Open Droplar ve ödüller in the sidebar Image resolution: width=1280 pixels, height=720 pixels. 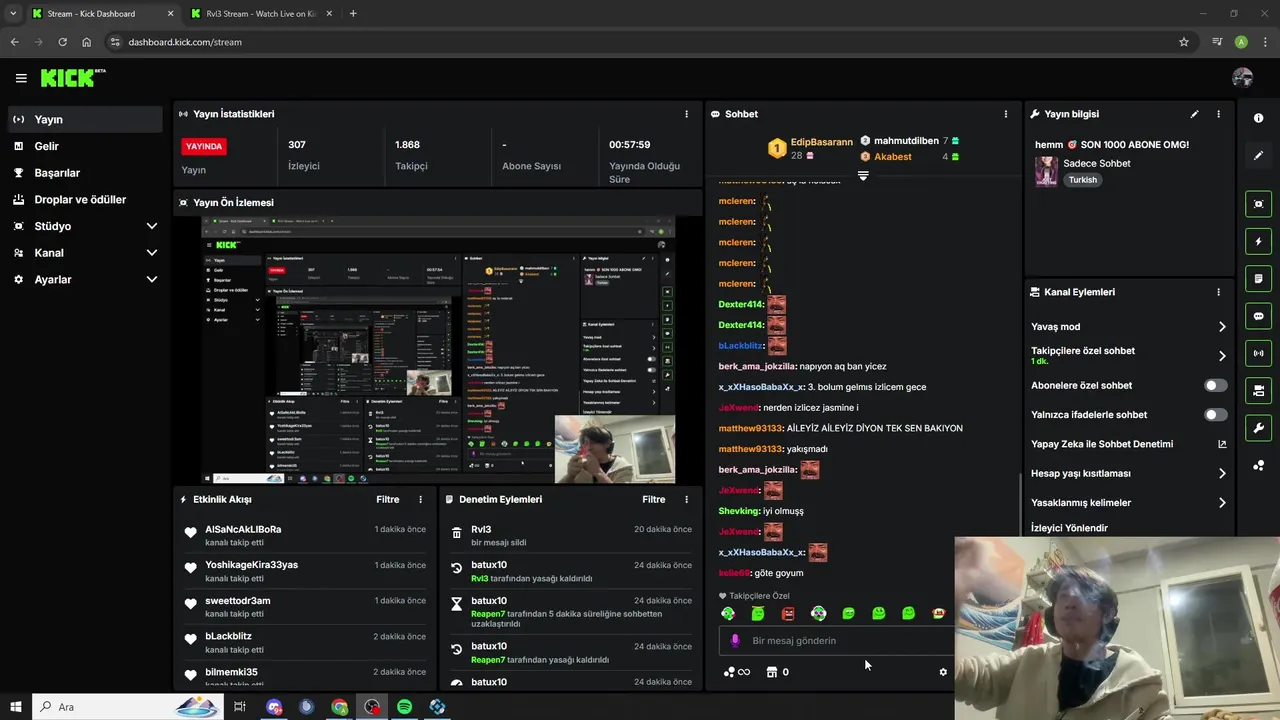coord(84,199)
